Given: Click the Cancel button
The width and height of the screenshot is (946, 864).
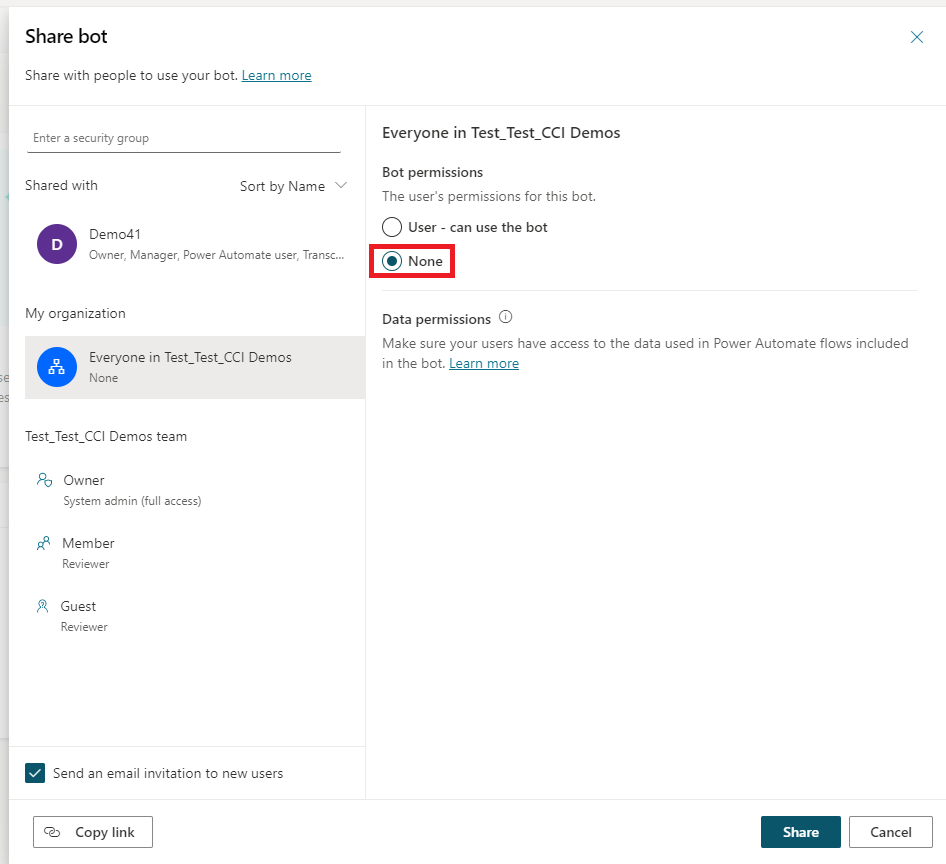Looking at the screenshot, I should (x=890, y=832).
